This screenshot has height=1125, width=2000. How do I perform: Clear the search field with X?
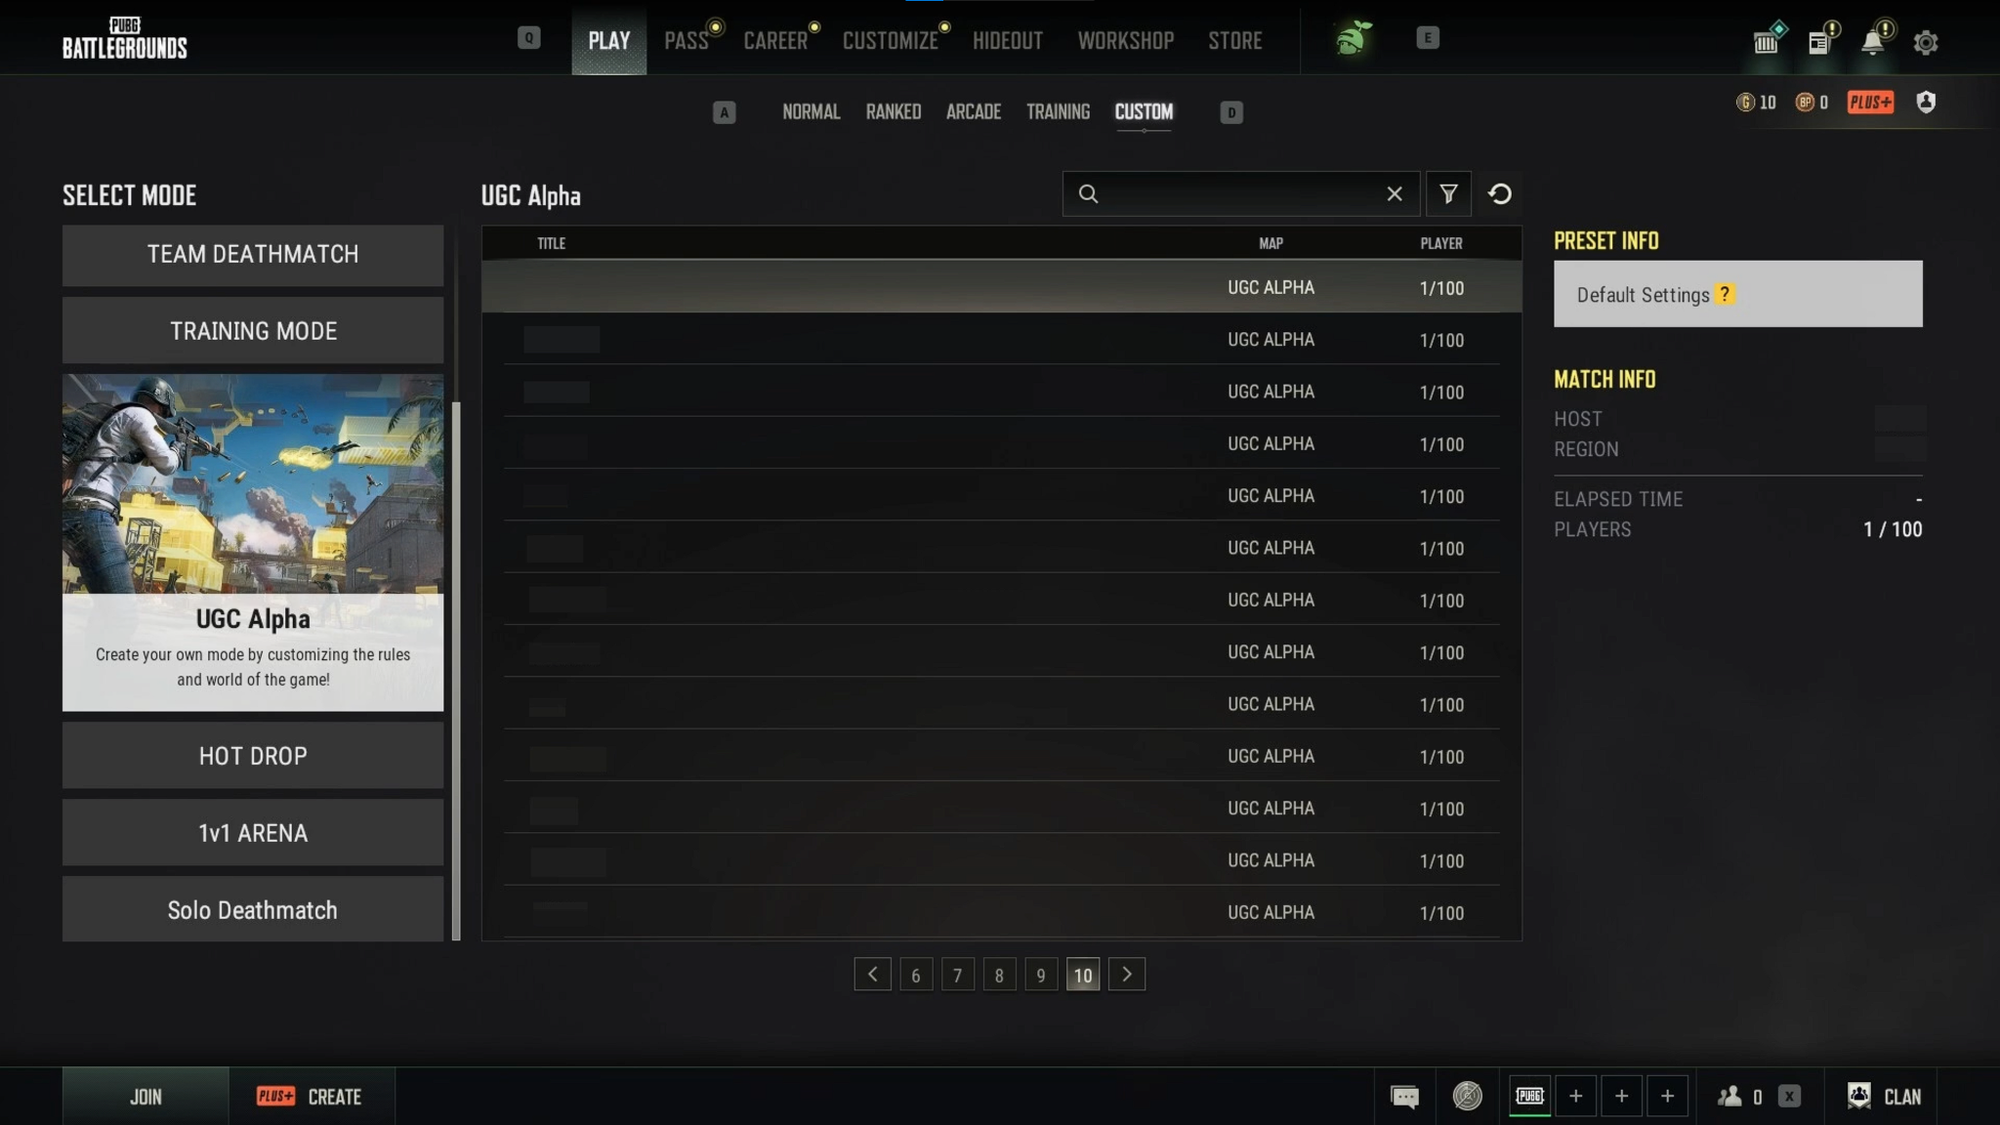pos(1394,194)
